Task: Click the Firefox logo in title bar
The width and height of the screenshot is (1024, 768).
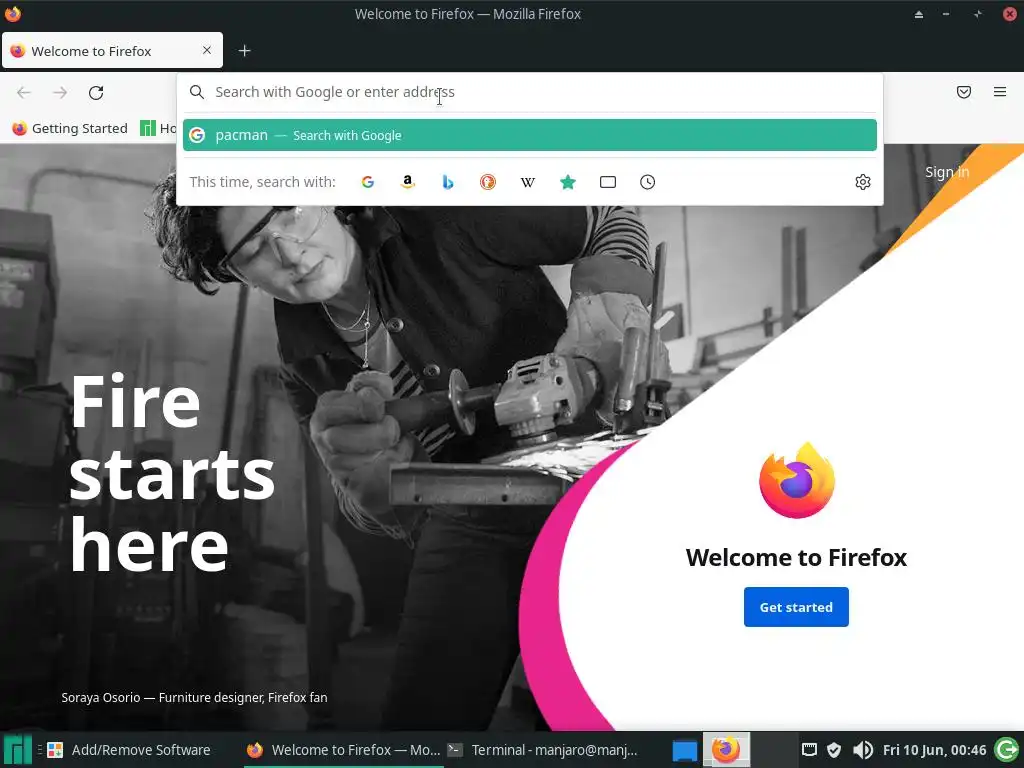Action: 12,13
